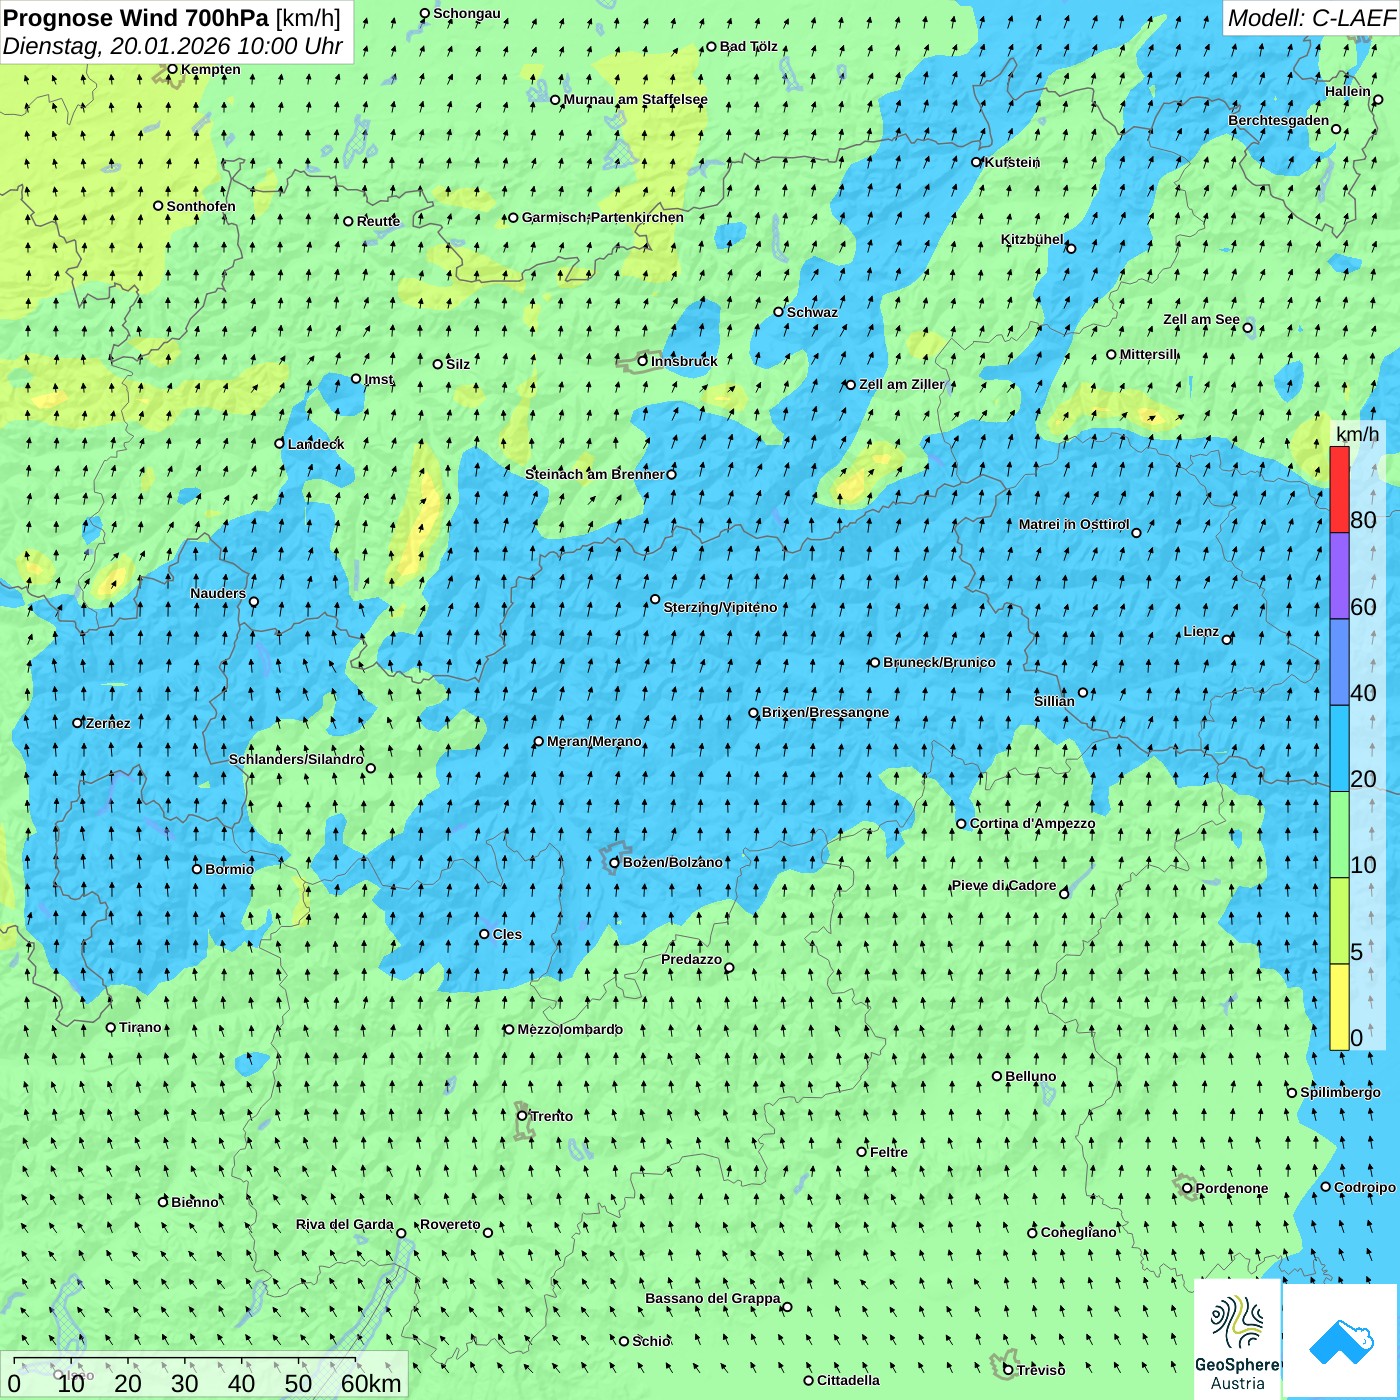Click the 'Bruneck/Brunico' label
This screenshot has height=1400, width=1400.
tap(940, 662)
